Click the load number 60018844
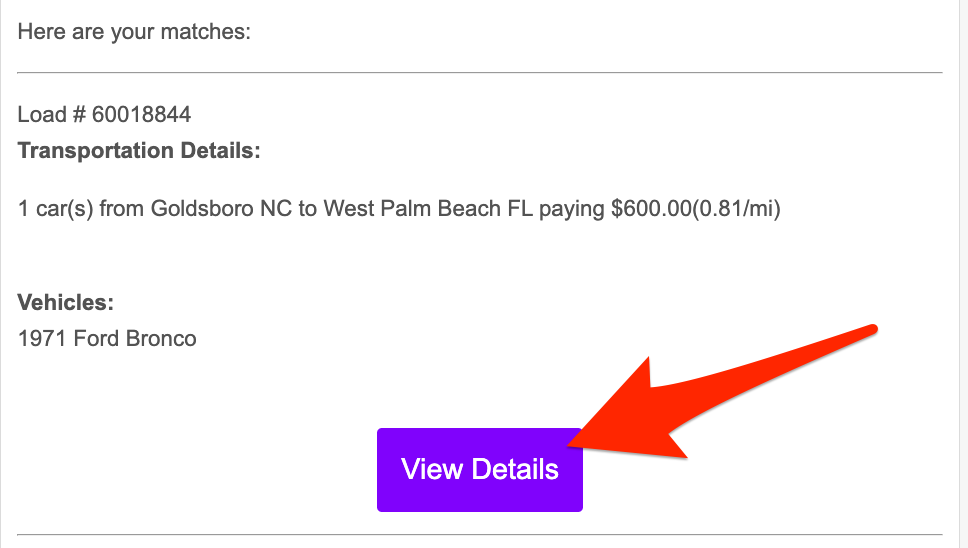968x548 pixels. point(141,114)
